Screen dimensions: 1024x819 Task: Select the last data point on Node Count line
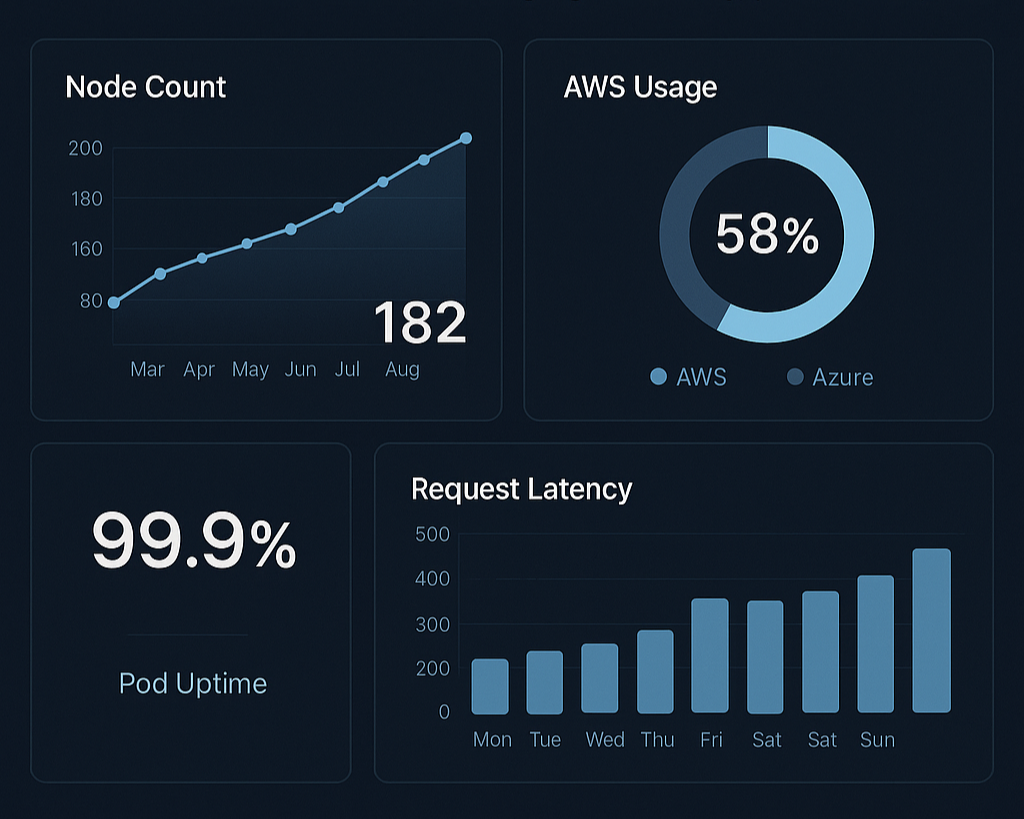(x=465, y=138)
